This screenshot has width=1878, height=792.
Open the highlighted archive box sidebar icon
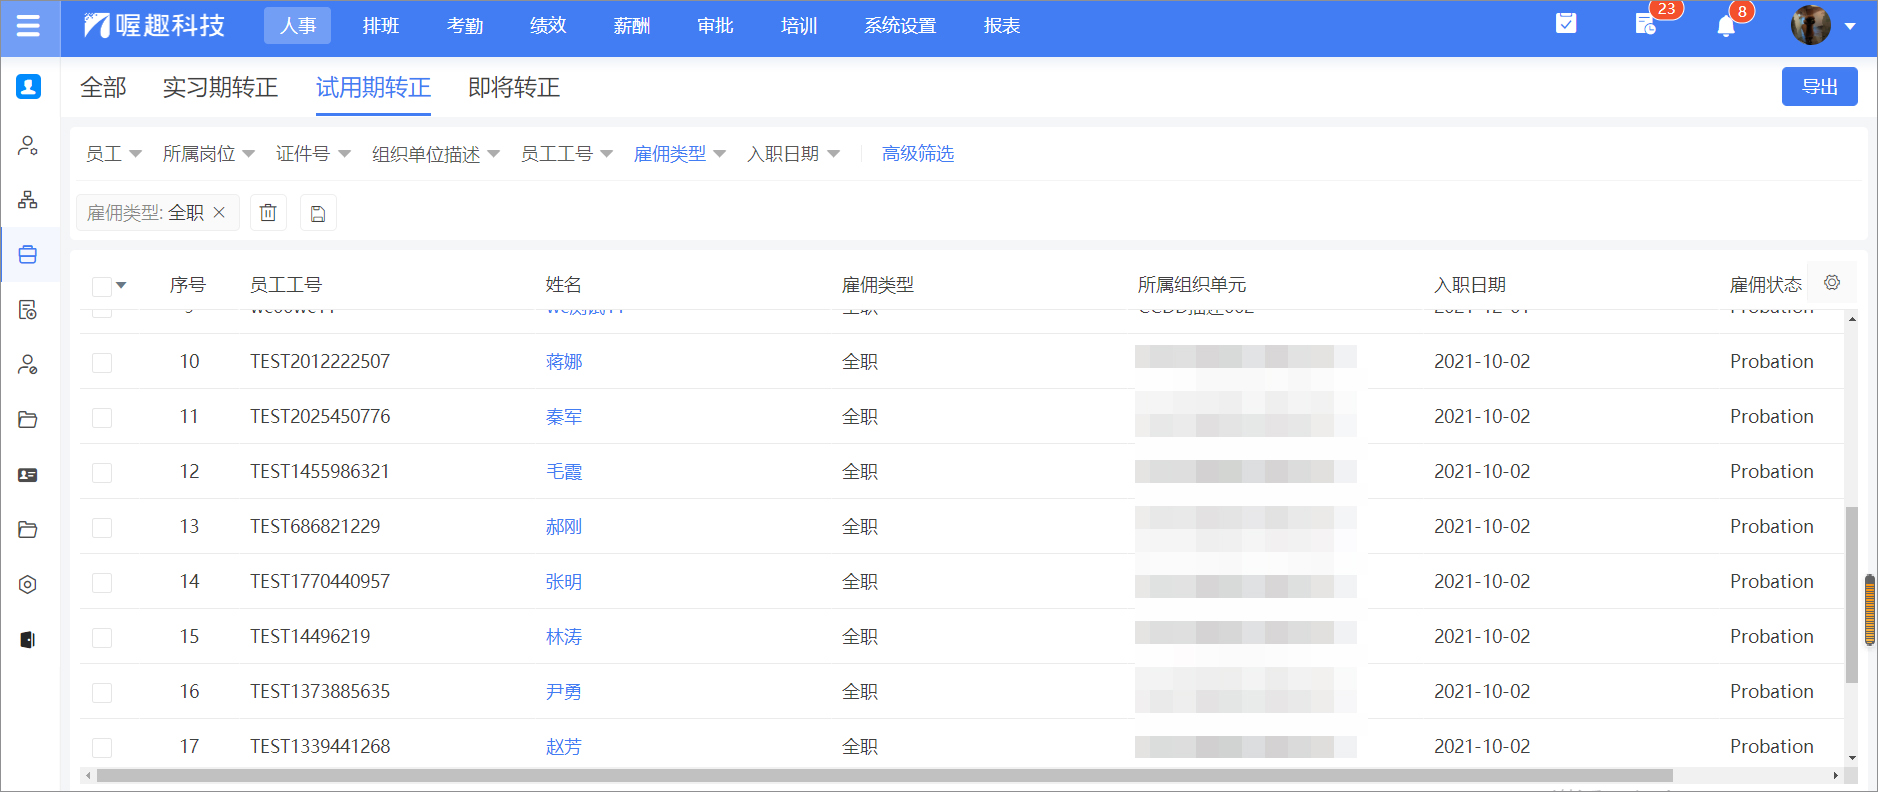(x=28, y=255)
